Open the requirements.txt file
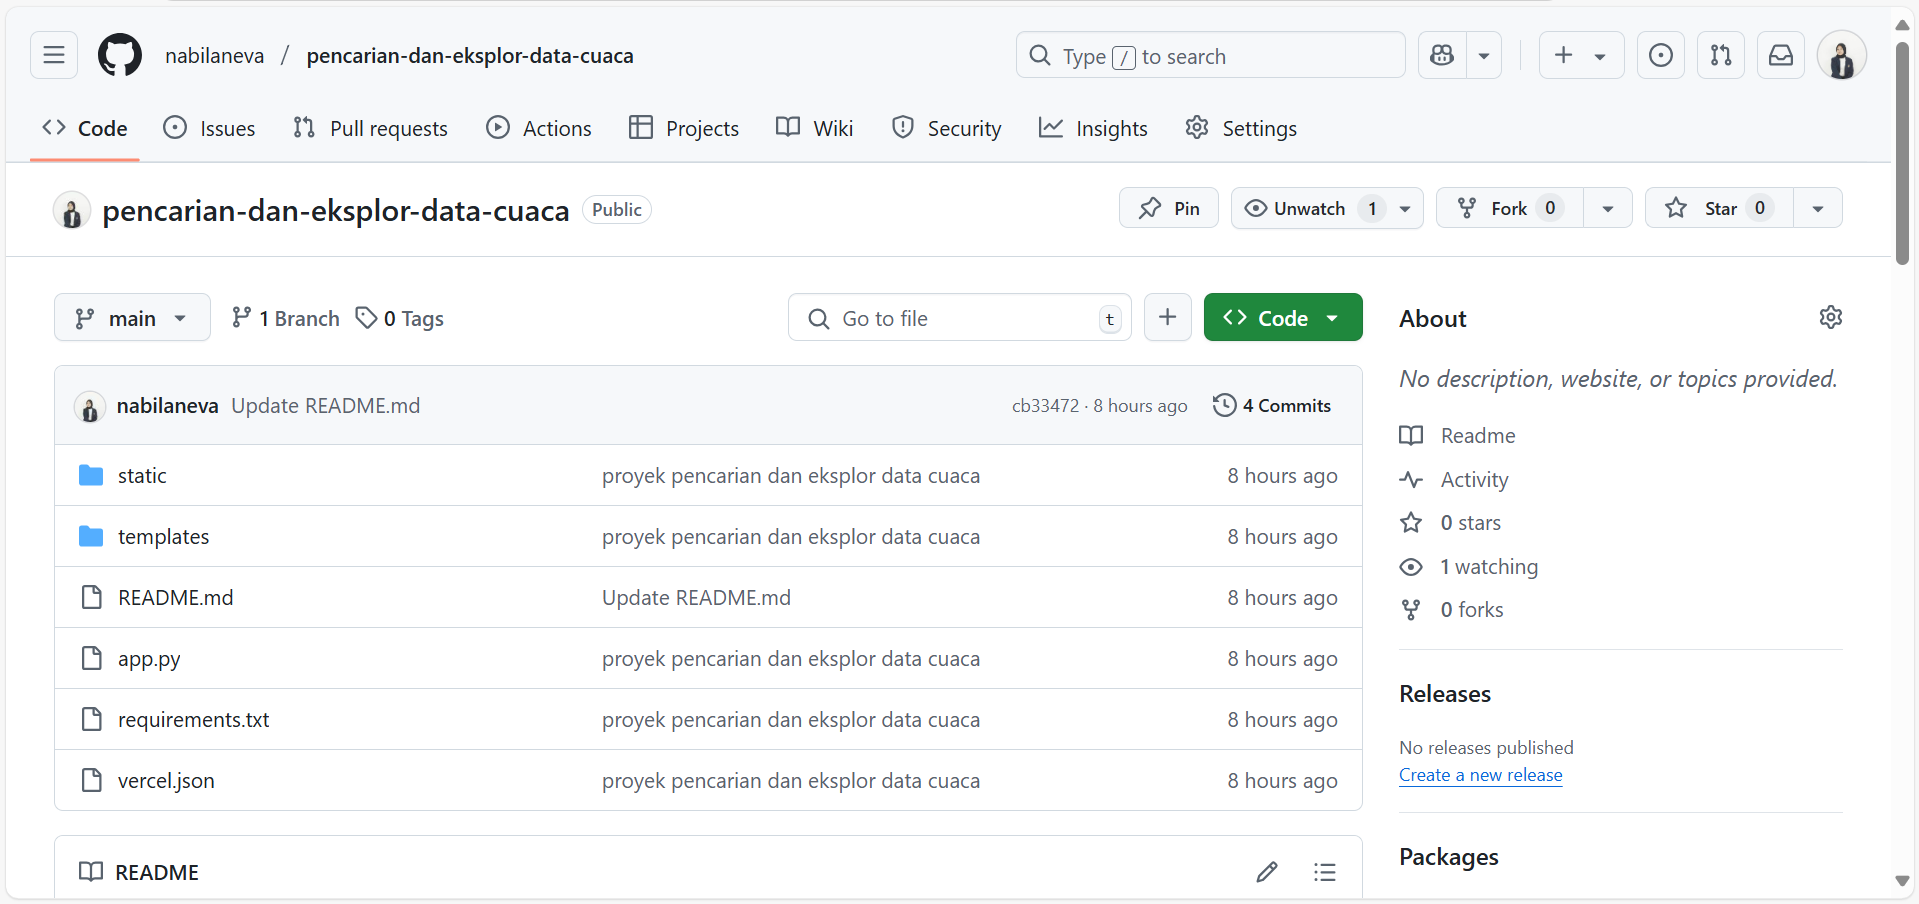The height and width of the screenshot is (904, 1919). [194, 719]
